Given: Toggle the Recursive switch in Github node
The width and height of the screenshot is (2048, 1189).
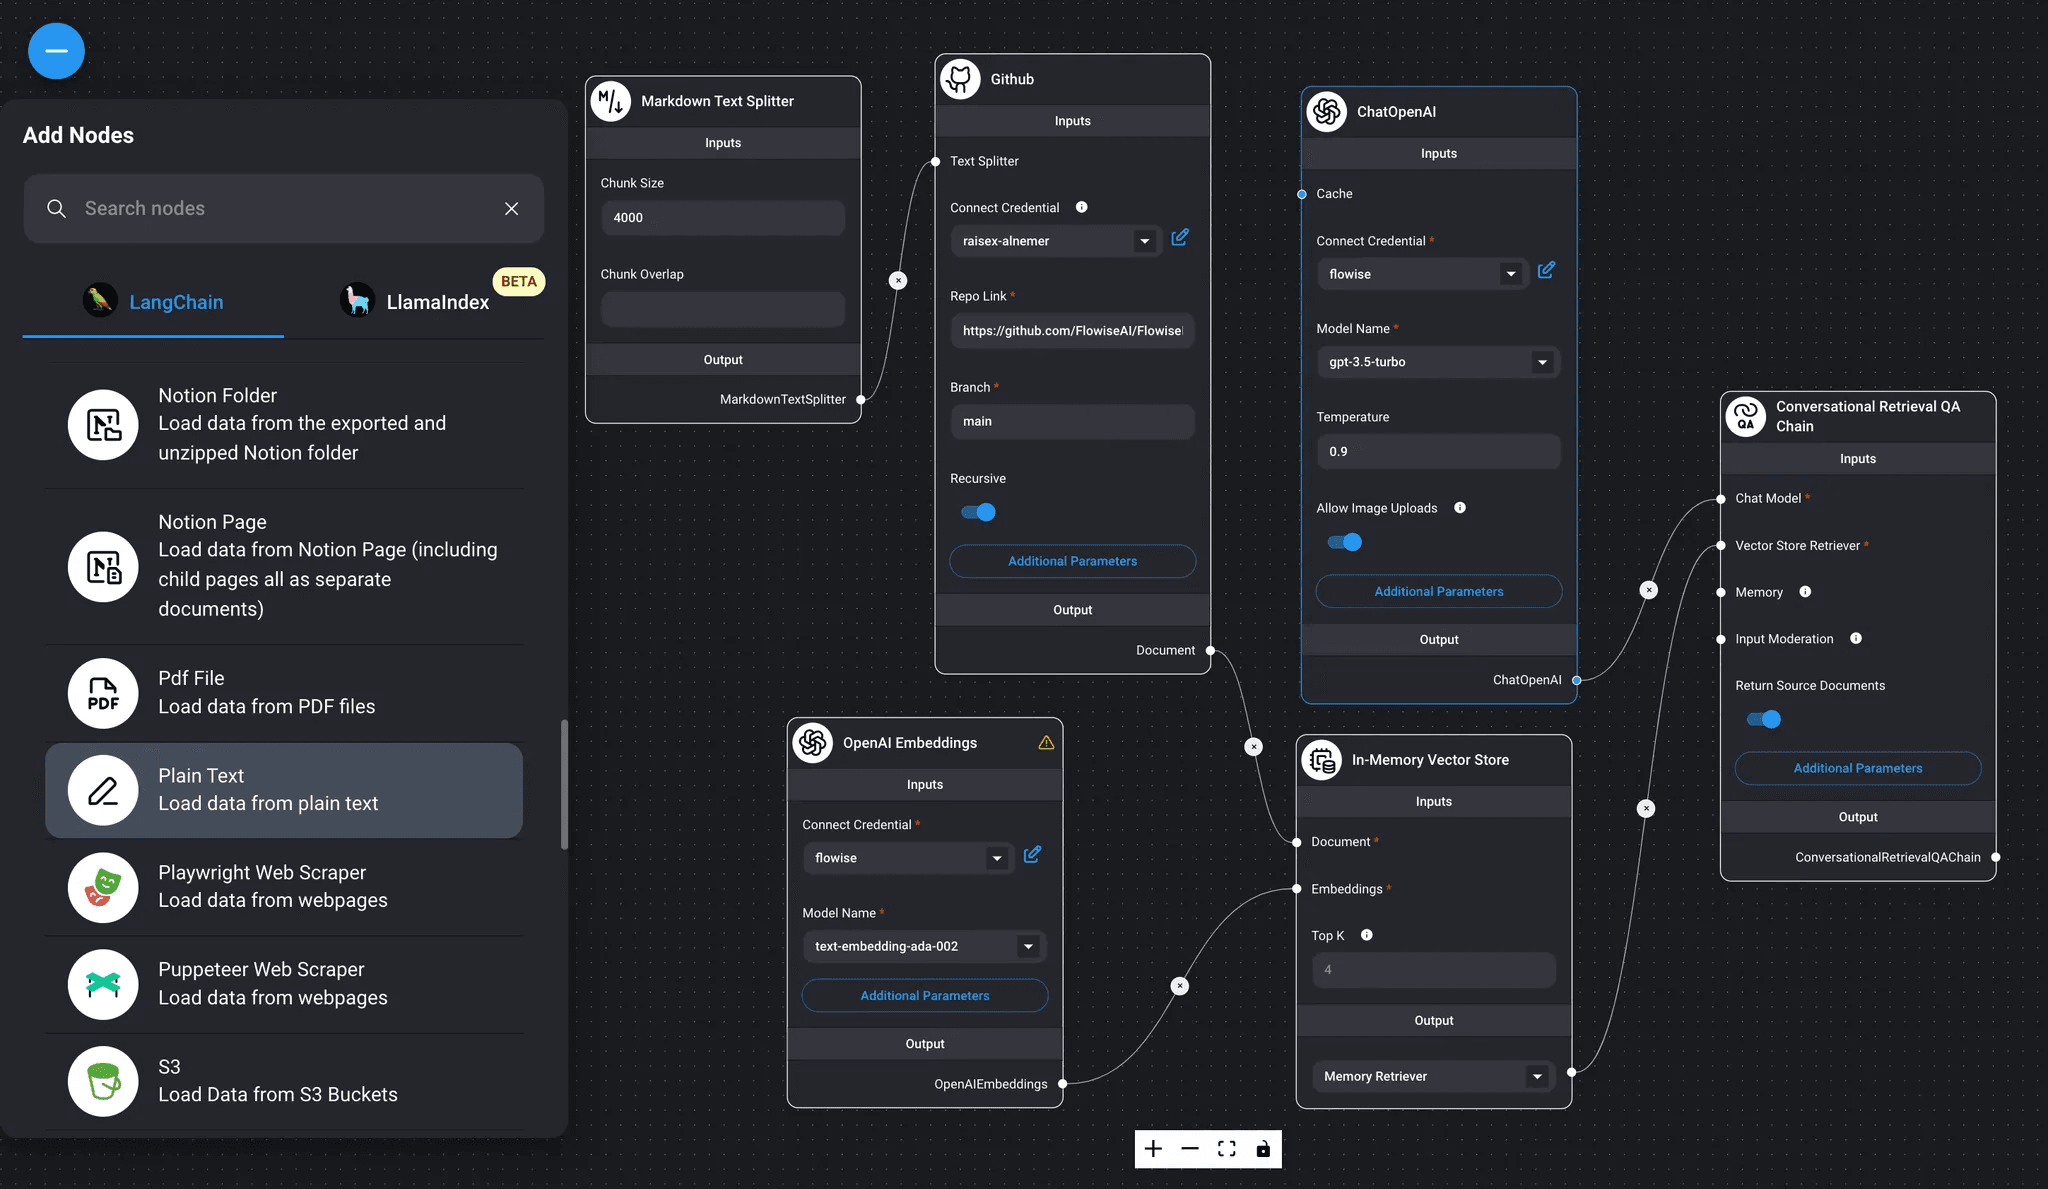Looking at the screenshot, I should 978,512.
